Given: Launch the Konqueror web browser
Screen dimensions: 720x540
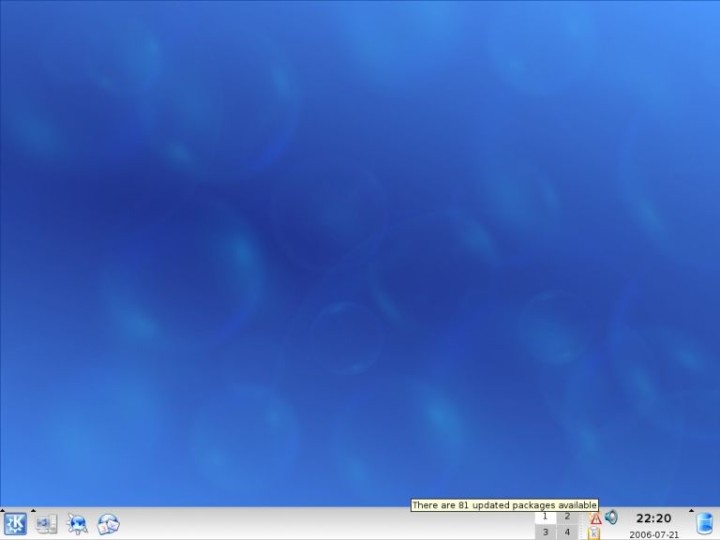Looking at the screenshot, I should pos(77,524).
